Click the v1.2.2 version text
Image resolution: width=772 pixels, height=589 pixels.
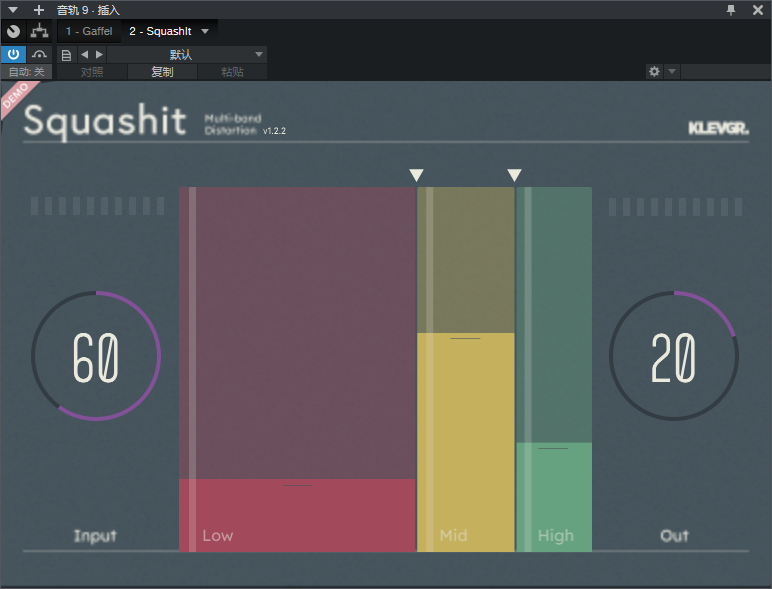coord(274,131)
